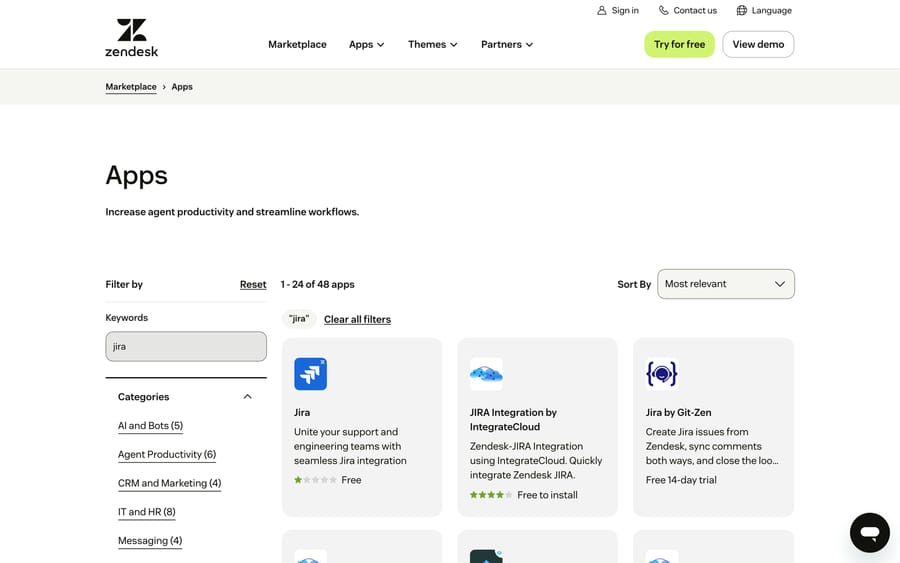Open the Jira by Git-Zen icon
900x563 pixels.
(662, 374)
